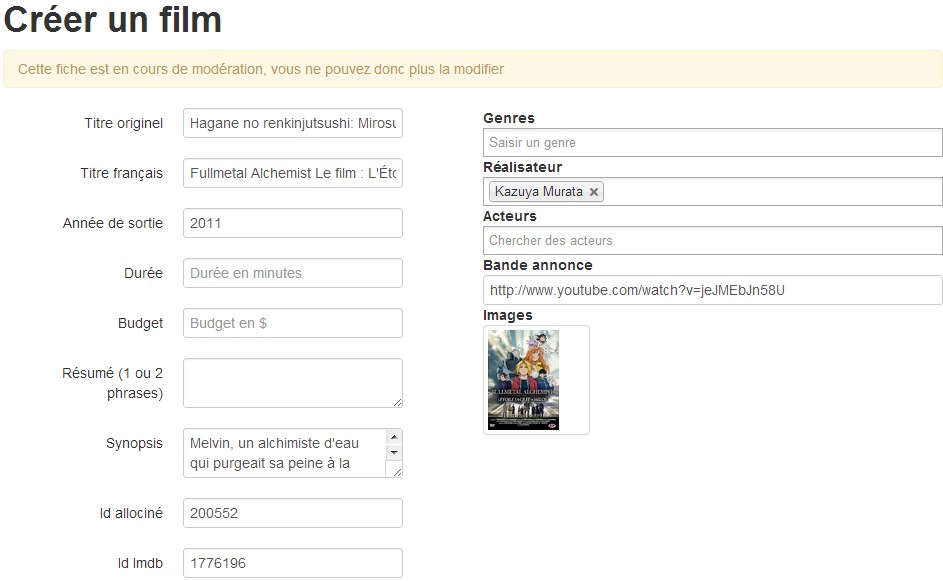Focus the Titre français text field
The width and height of the screenshot is (943, 581).
[x=293, y=173]
